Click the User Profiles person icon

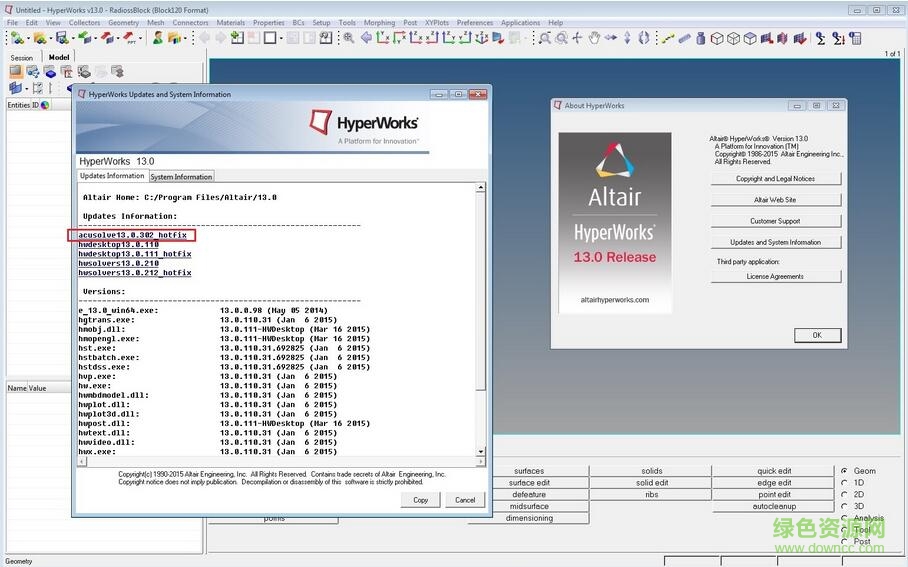pyautogui.click(x=157, y=38)
